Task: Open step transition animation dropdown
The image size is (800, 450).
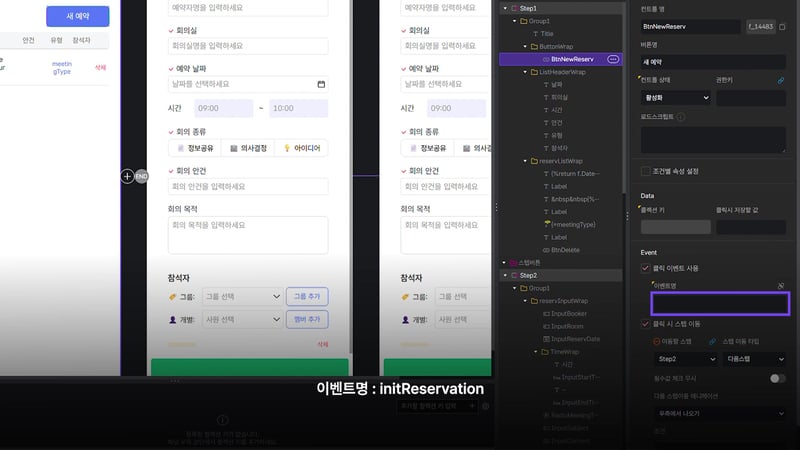Action: [719, 413]
